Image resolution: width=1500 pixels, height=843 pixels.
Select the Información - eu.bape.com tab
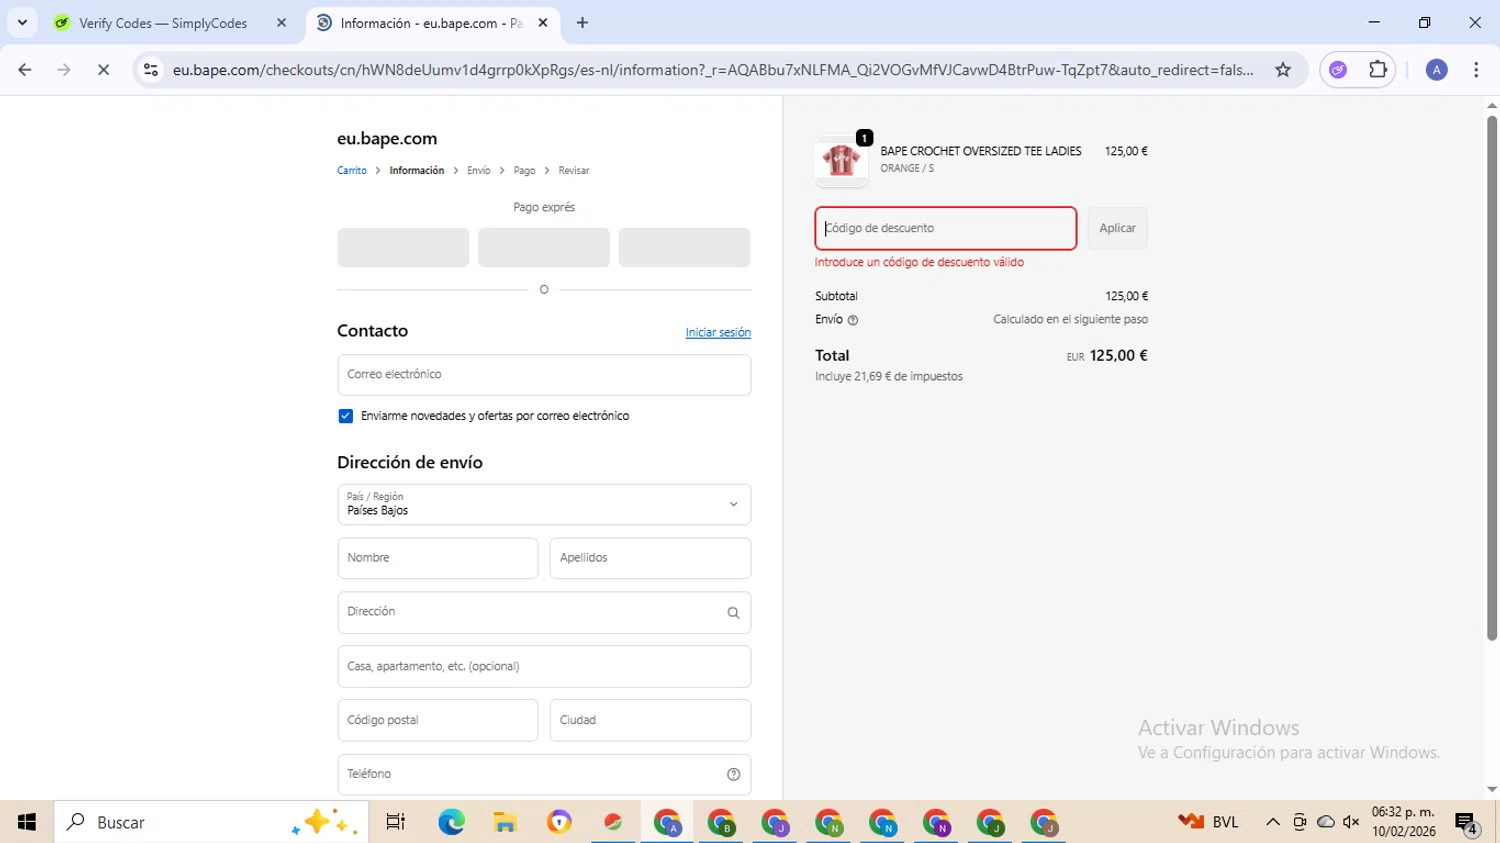pos(432,23)
